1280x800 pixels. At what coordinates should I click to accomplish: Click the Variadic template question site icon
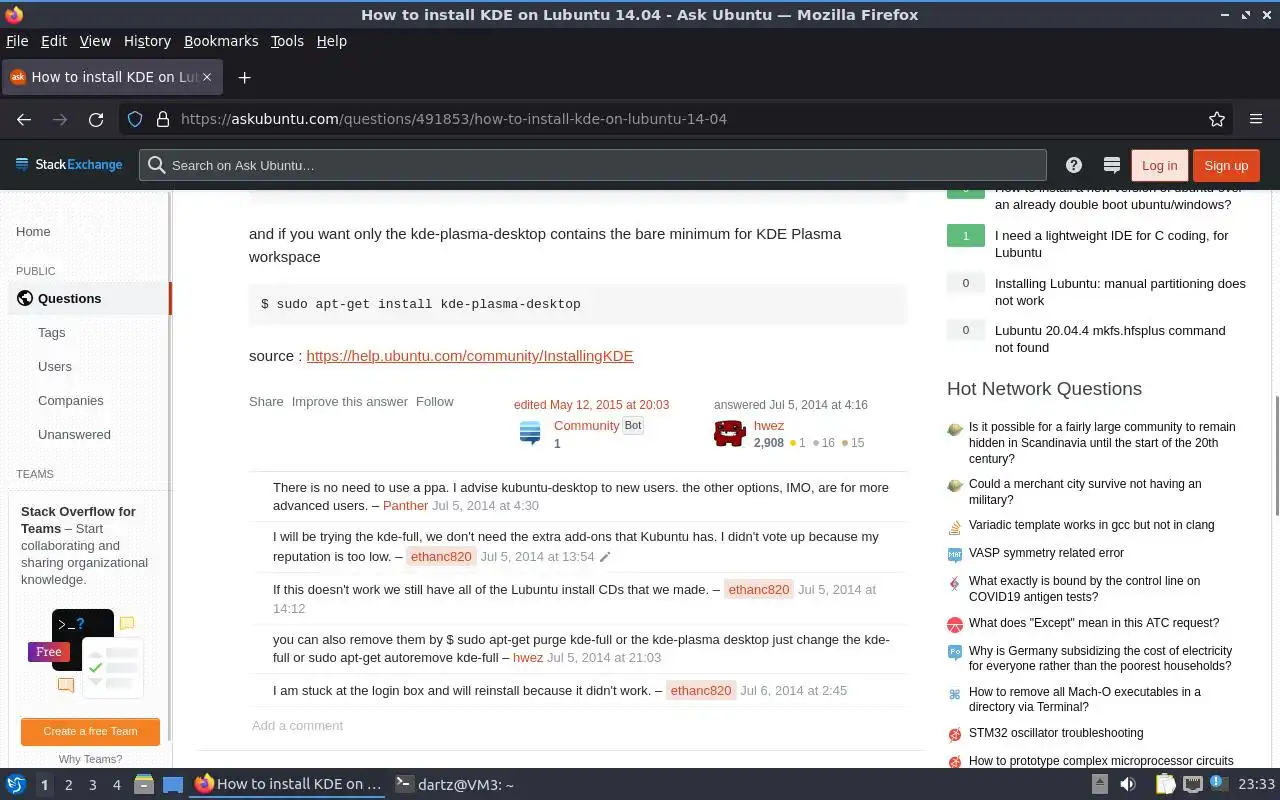click(x=955, y=526)
